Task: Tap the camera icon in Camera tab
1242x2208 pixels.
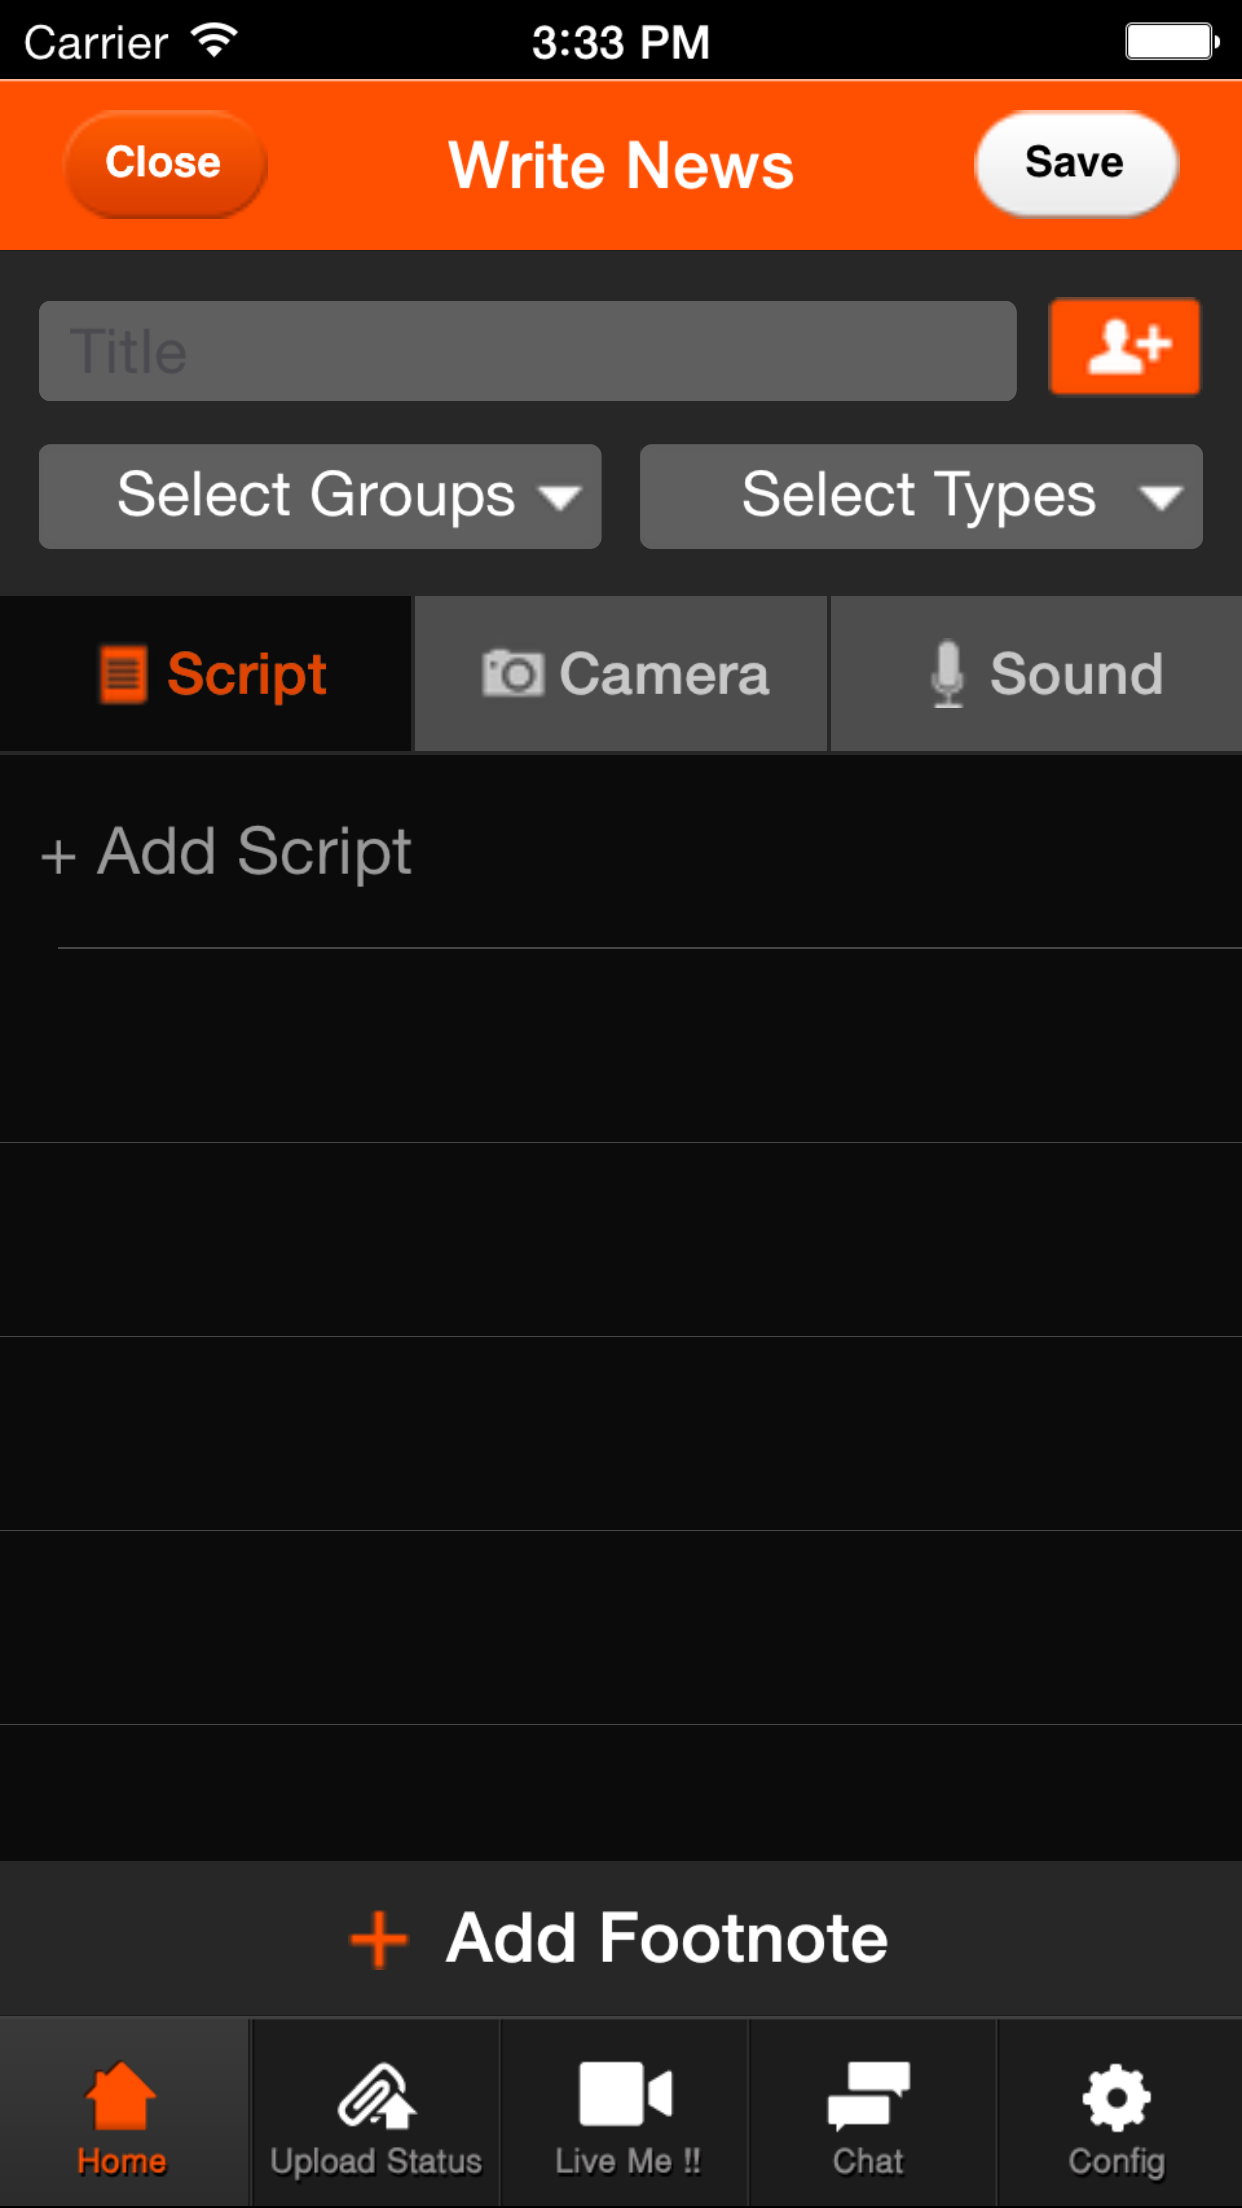Action: click(x=513, y=673)
